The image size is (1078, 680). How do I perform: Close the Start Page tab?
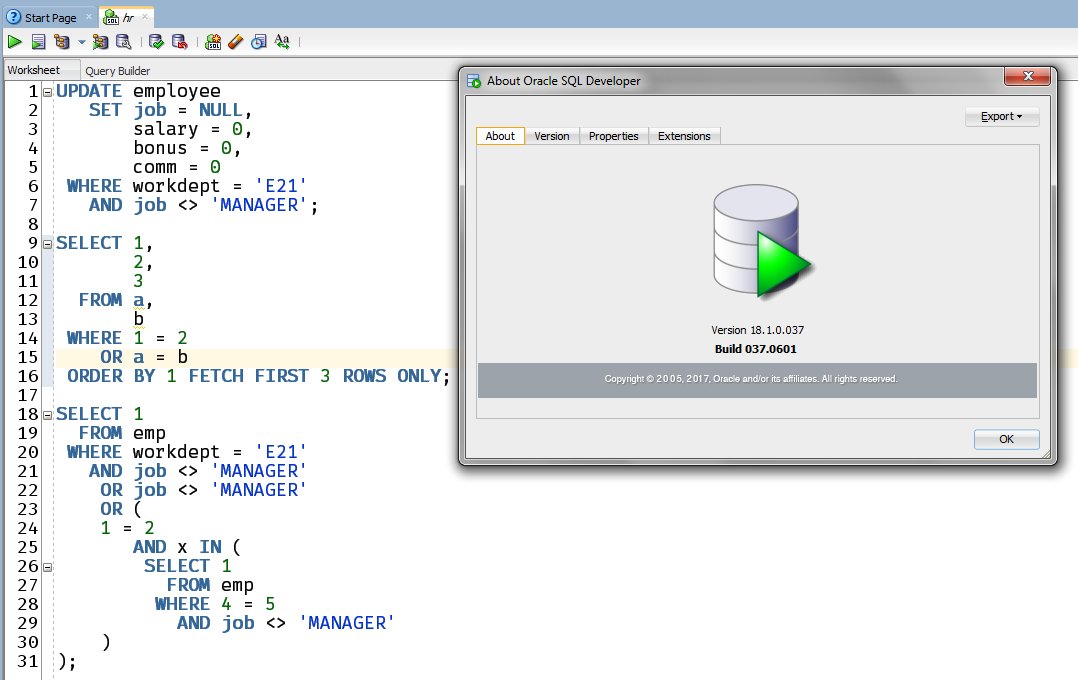[x=89, y=17]
